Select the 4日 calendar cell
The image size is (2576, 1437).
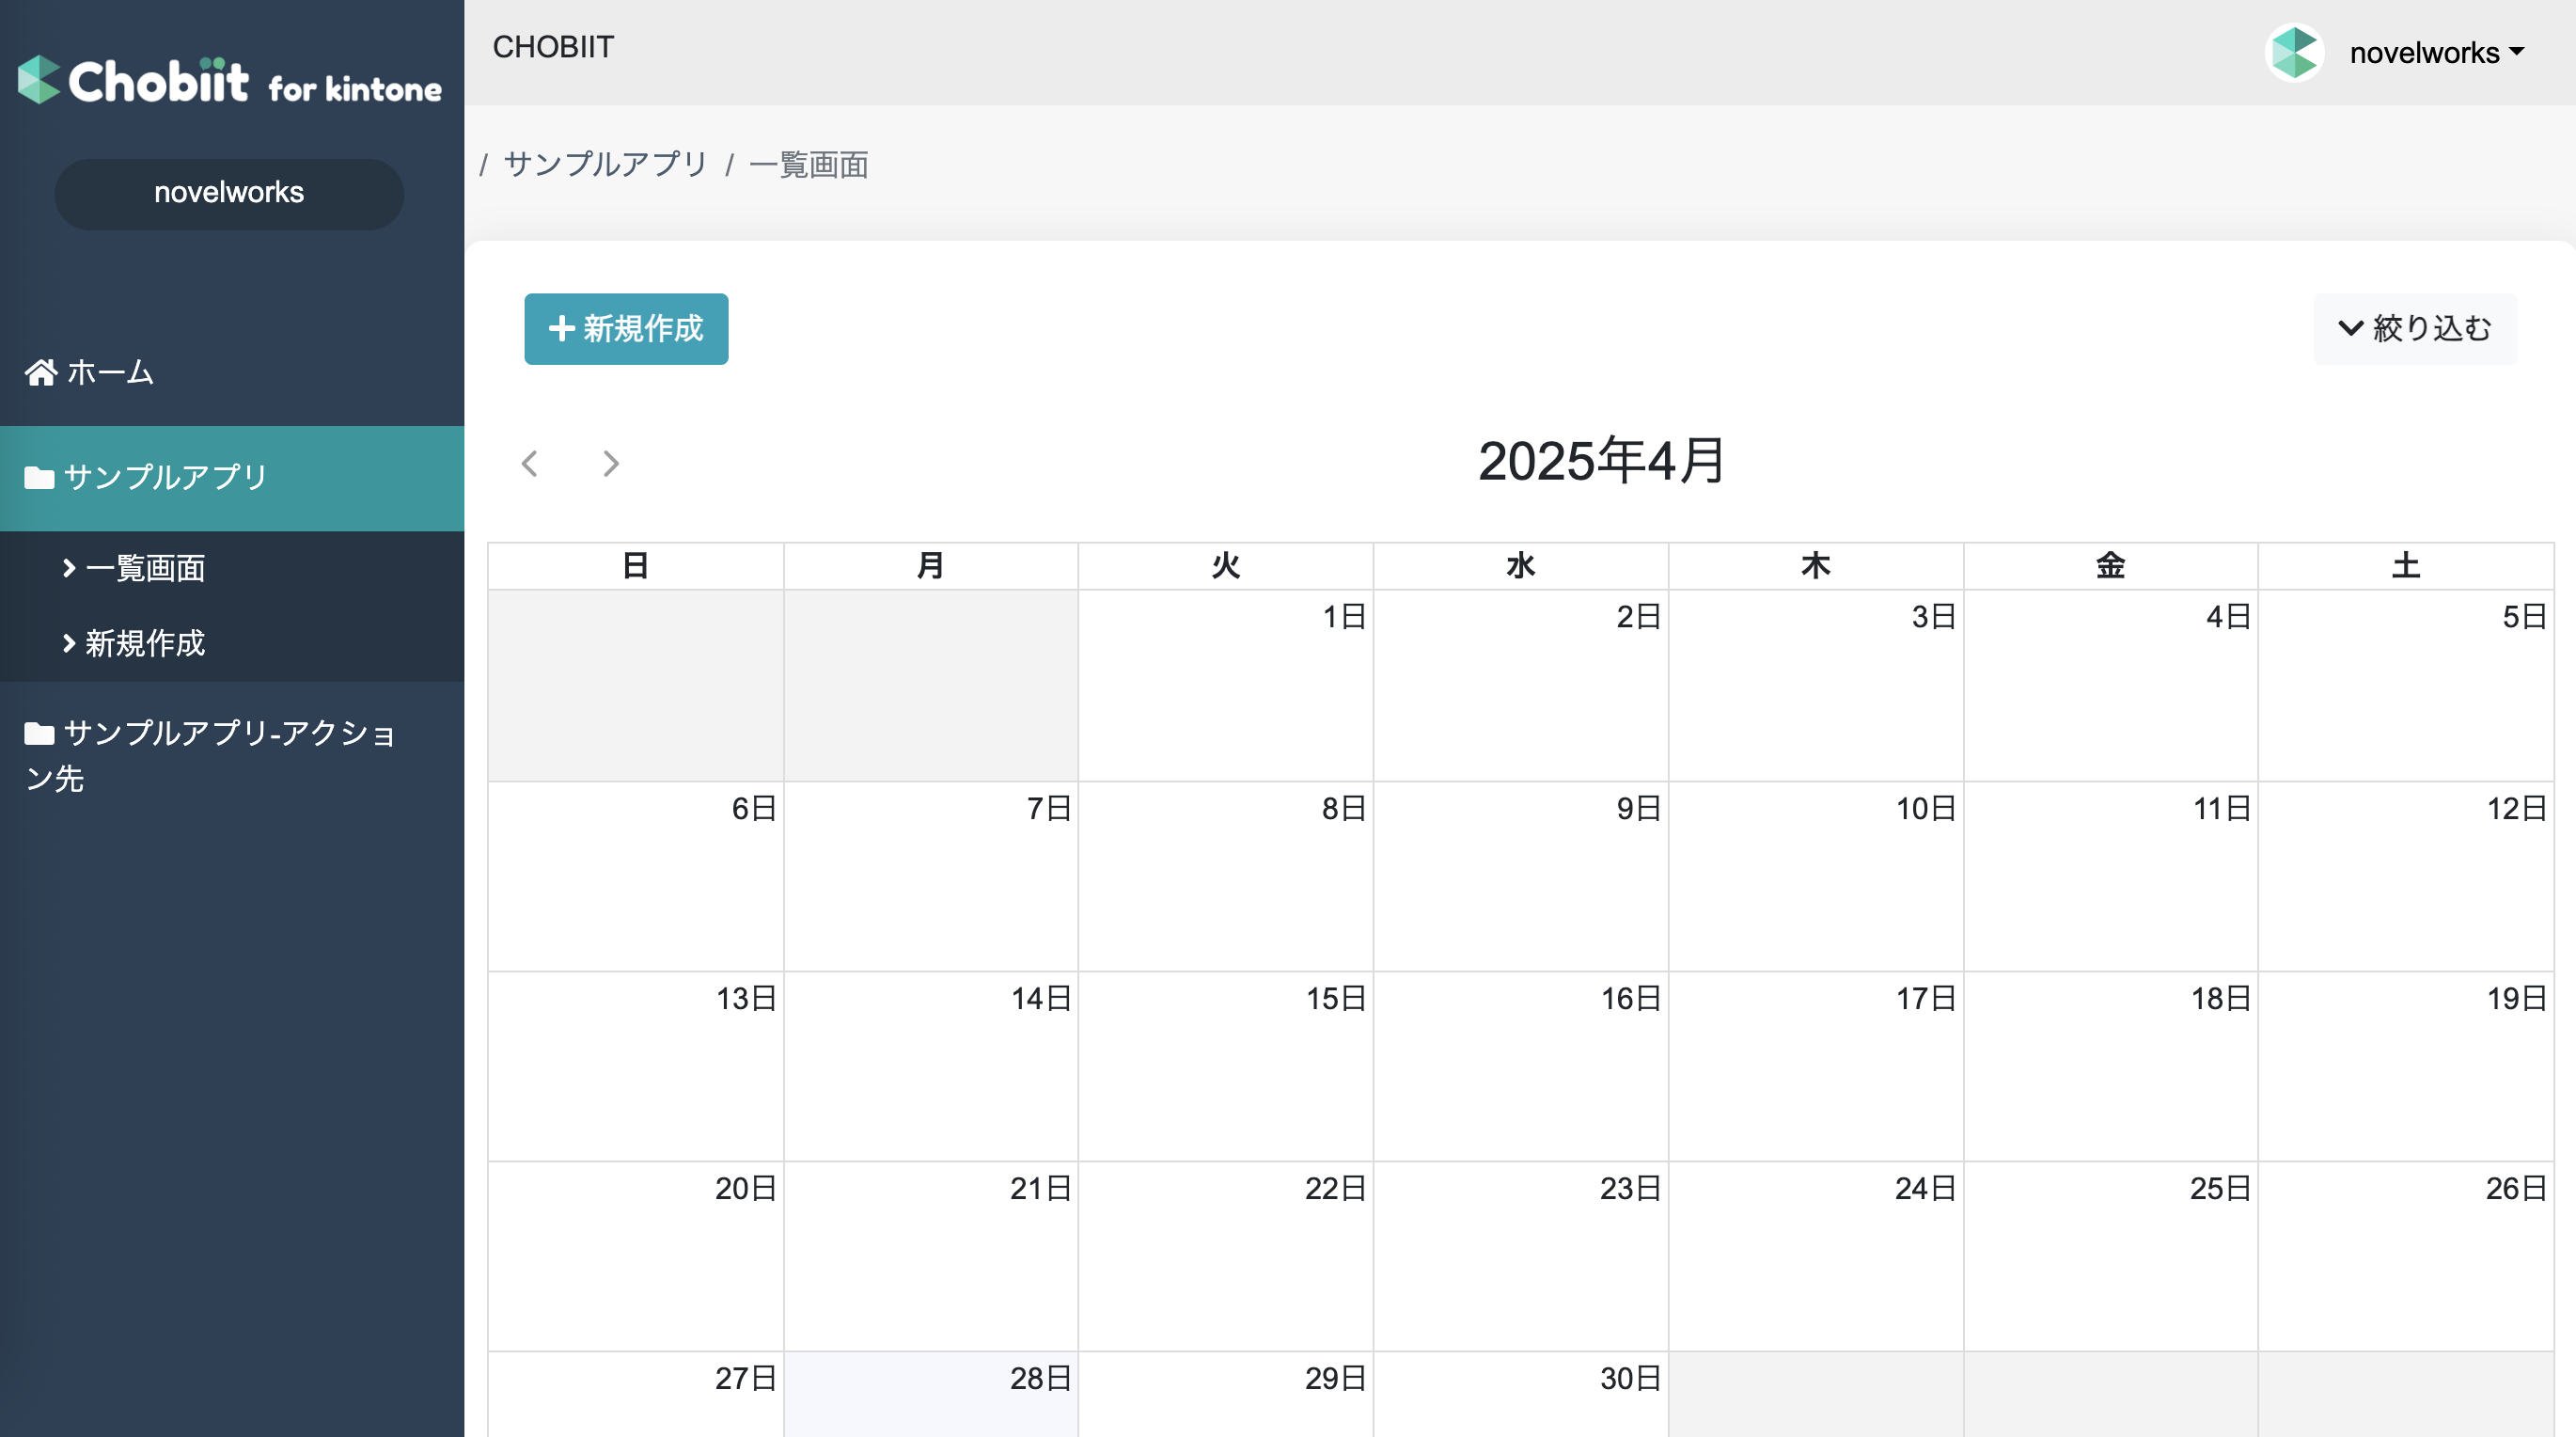(2111, 685)
